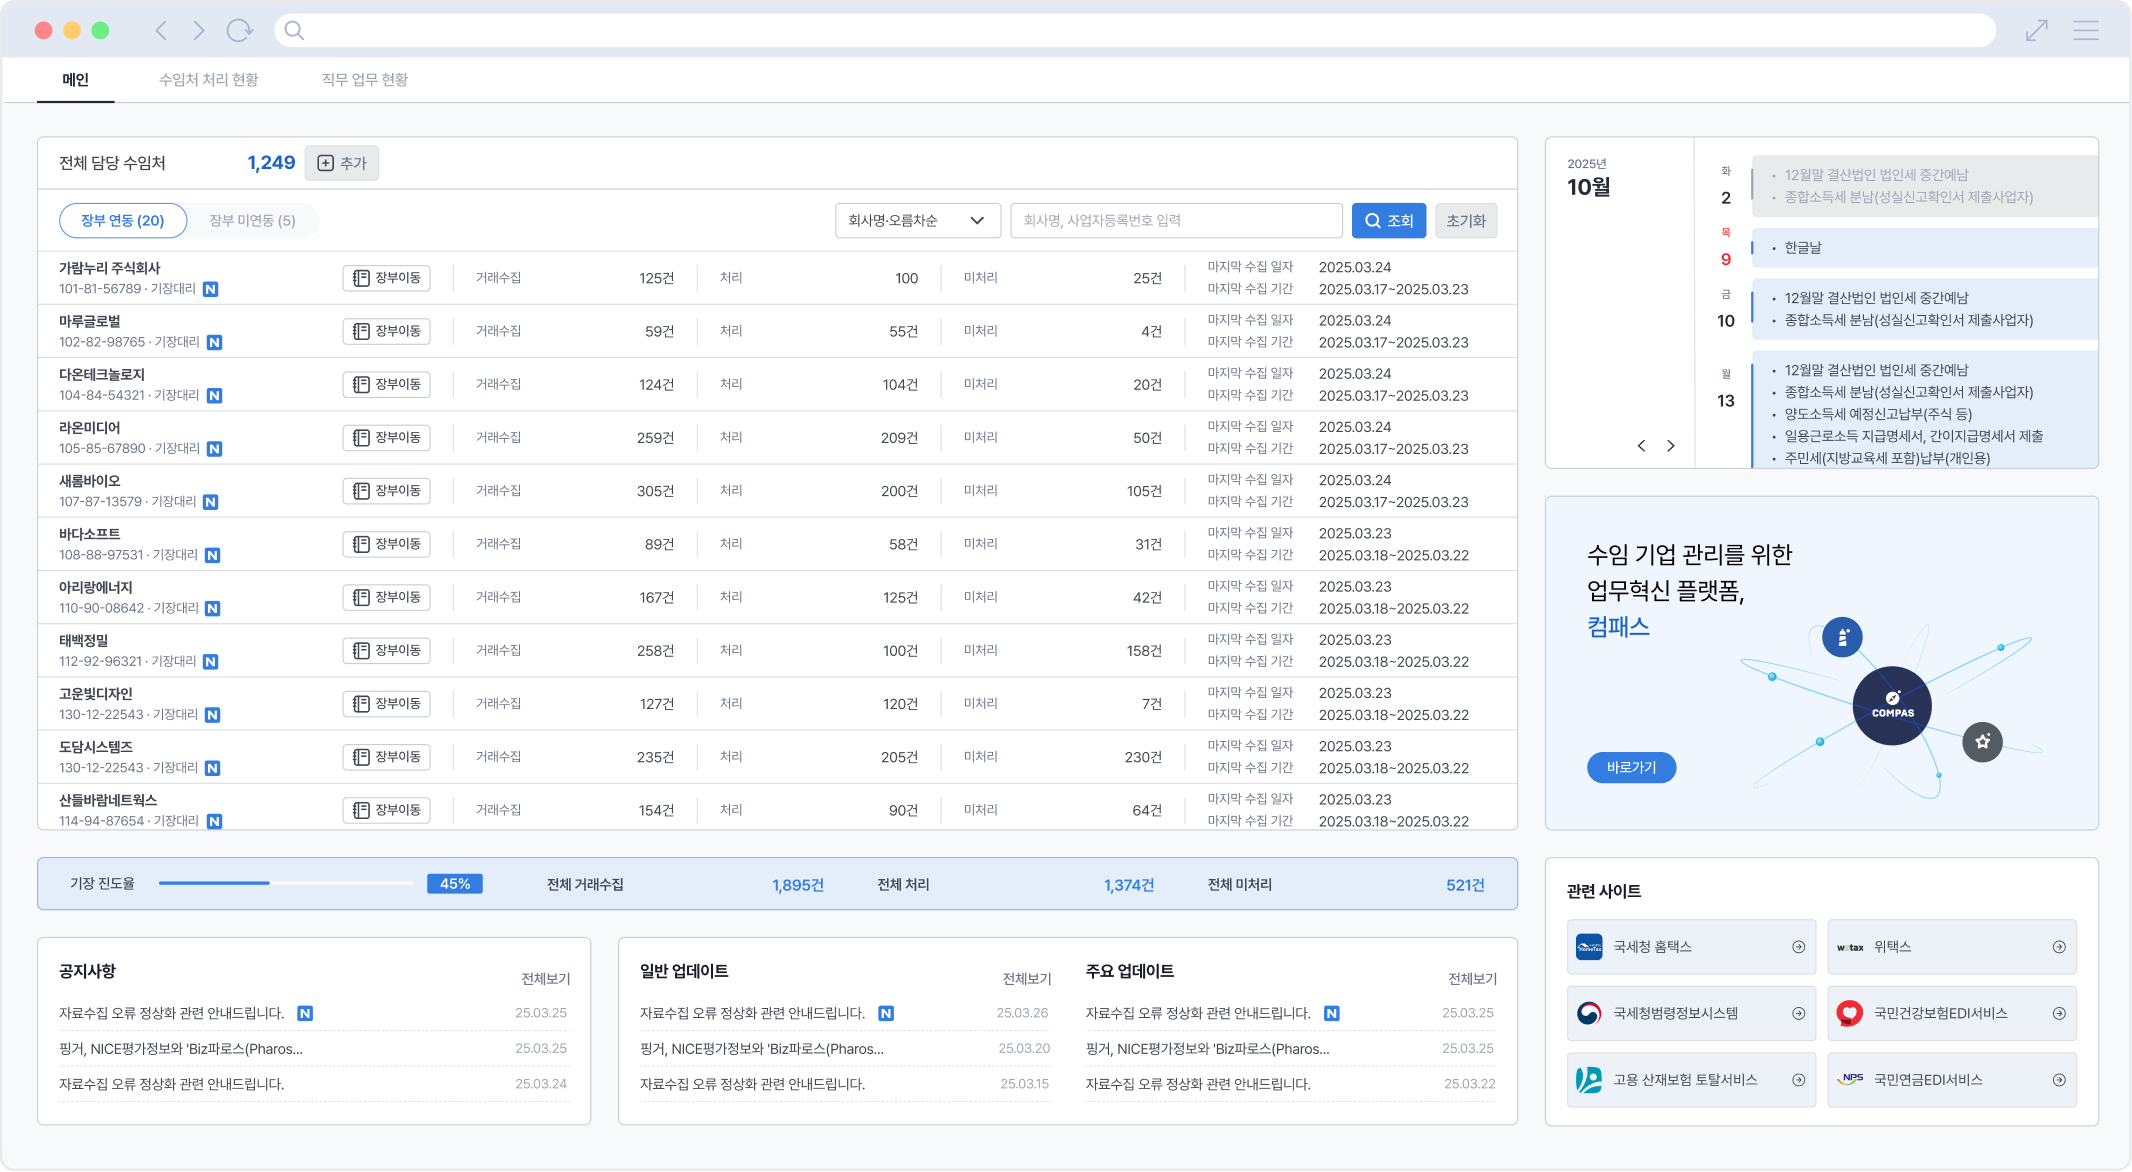
Task: Click the 추가 add client button
Action: 342,163
